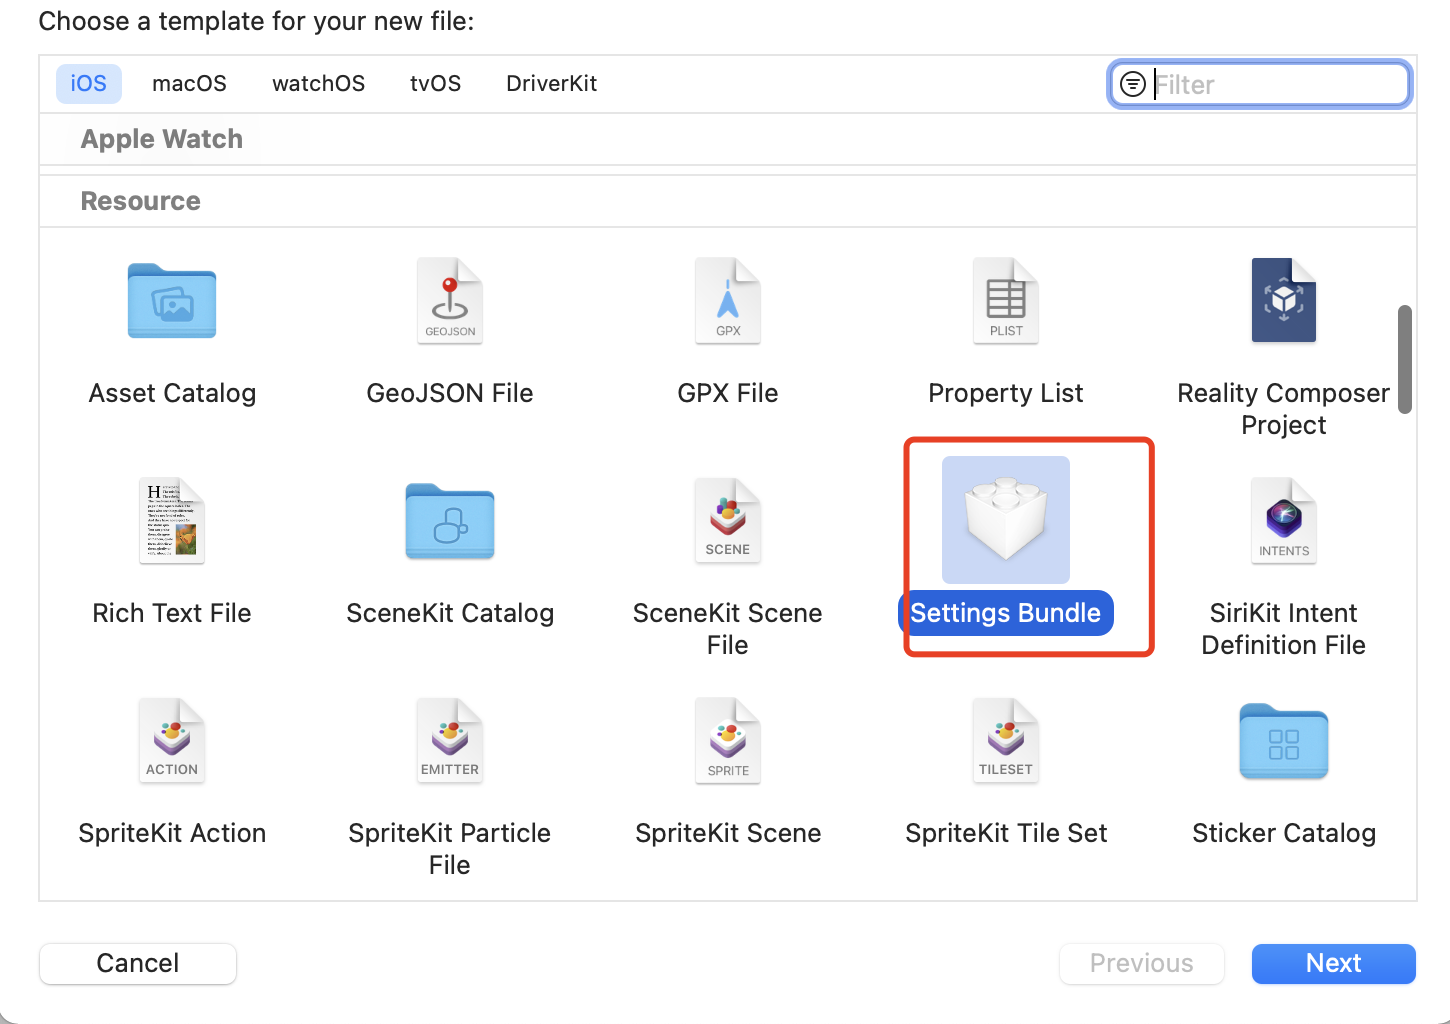Click the vertical scrollbar in template list
Image resolution: width=1450 pixels, height=1024 pixels.
coord(1405,360)
